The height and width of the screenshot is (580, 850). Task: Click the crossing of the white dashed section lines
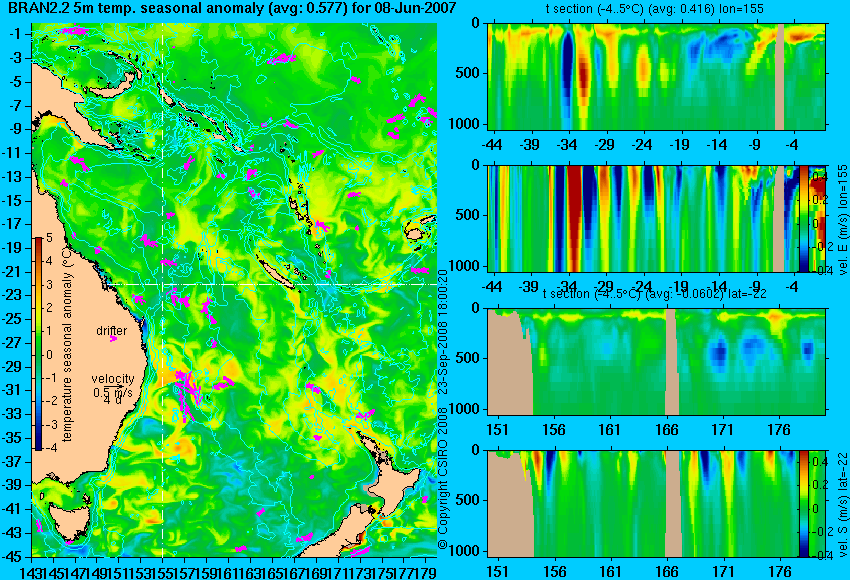pyautogui.click(x=163, y=284)
